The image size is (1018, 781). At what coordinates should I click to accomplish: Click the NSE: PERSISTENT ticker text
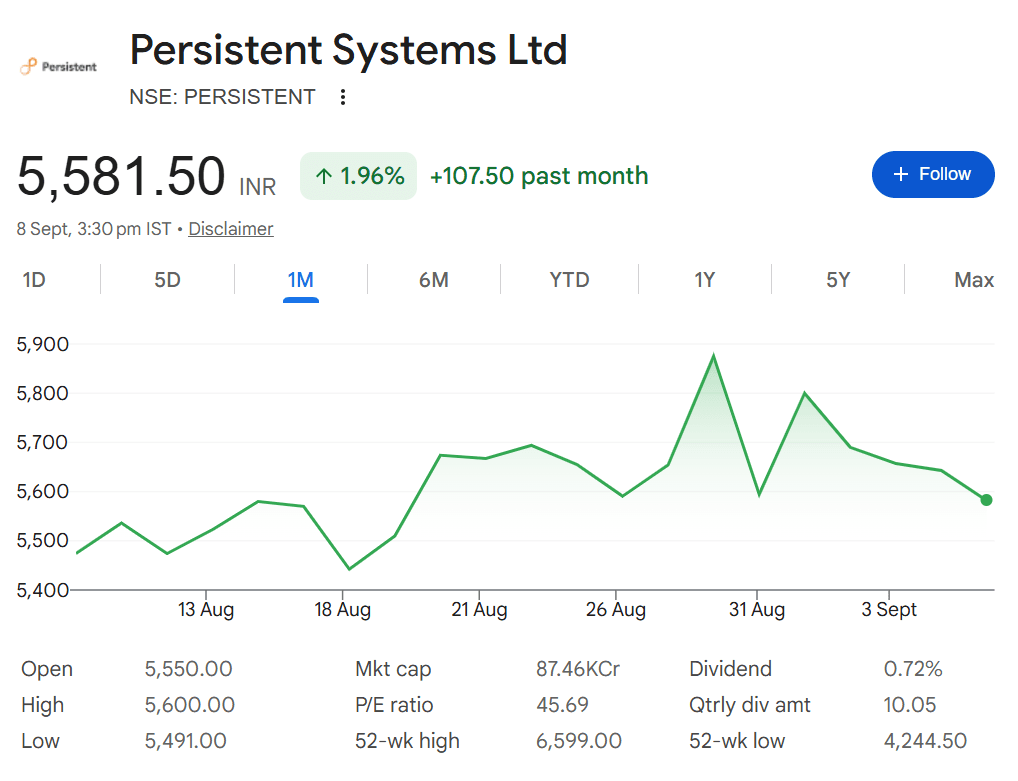pos(222,97)
